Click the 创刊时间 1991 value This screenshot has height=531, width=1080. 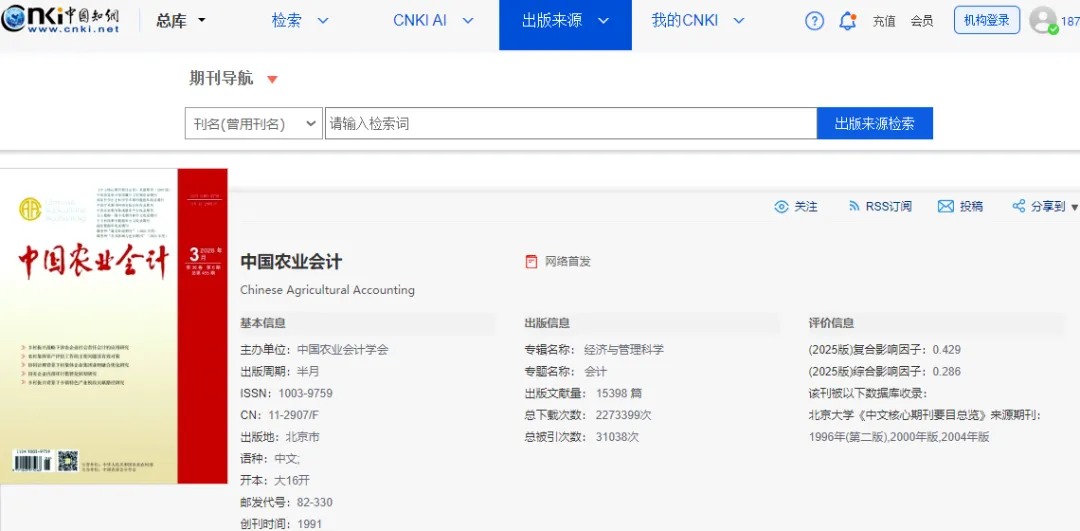coord(309,523)
